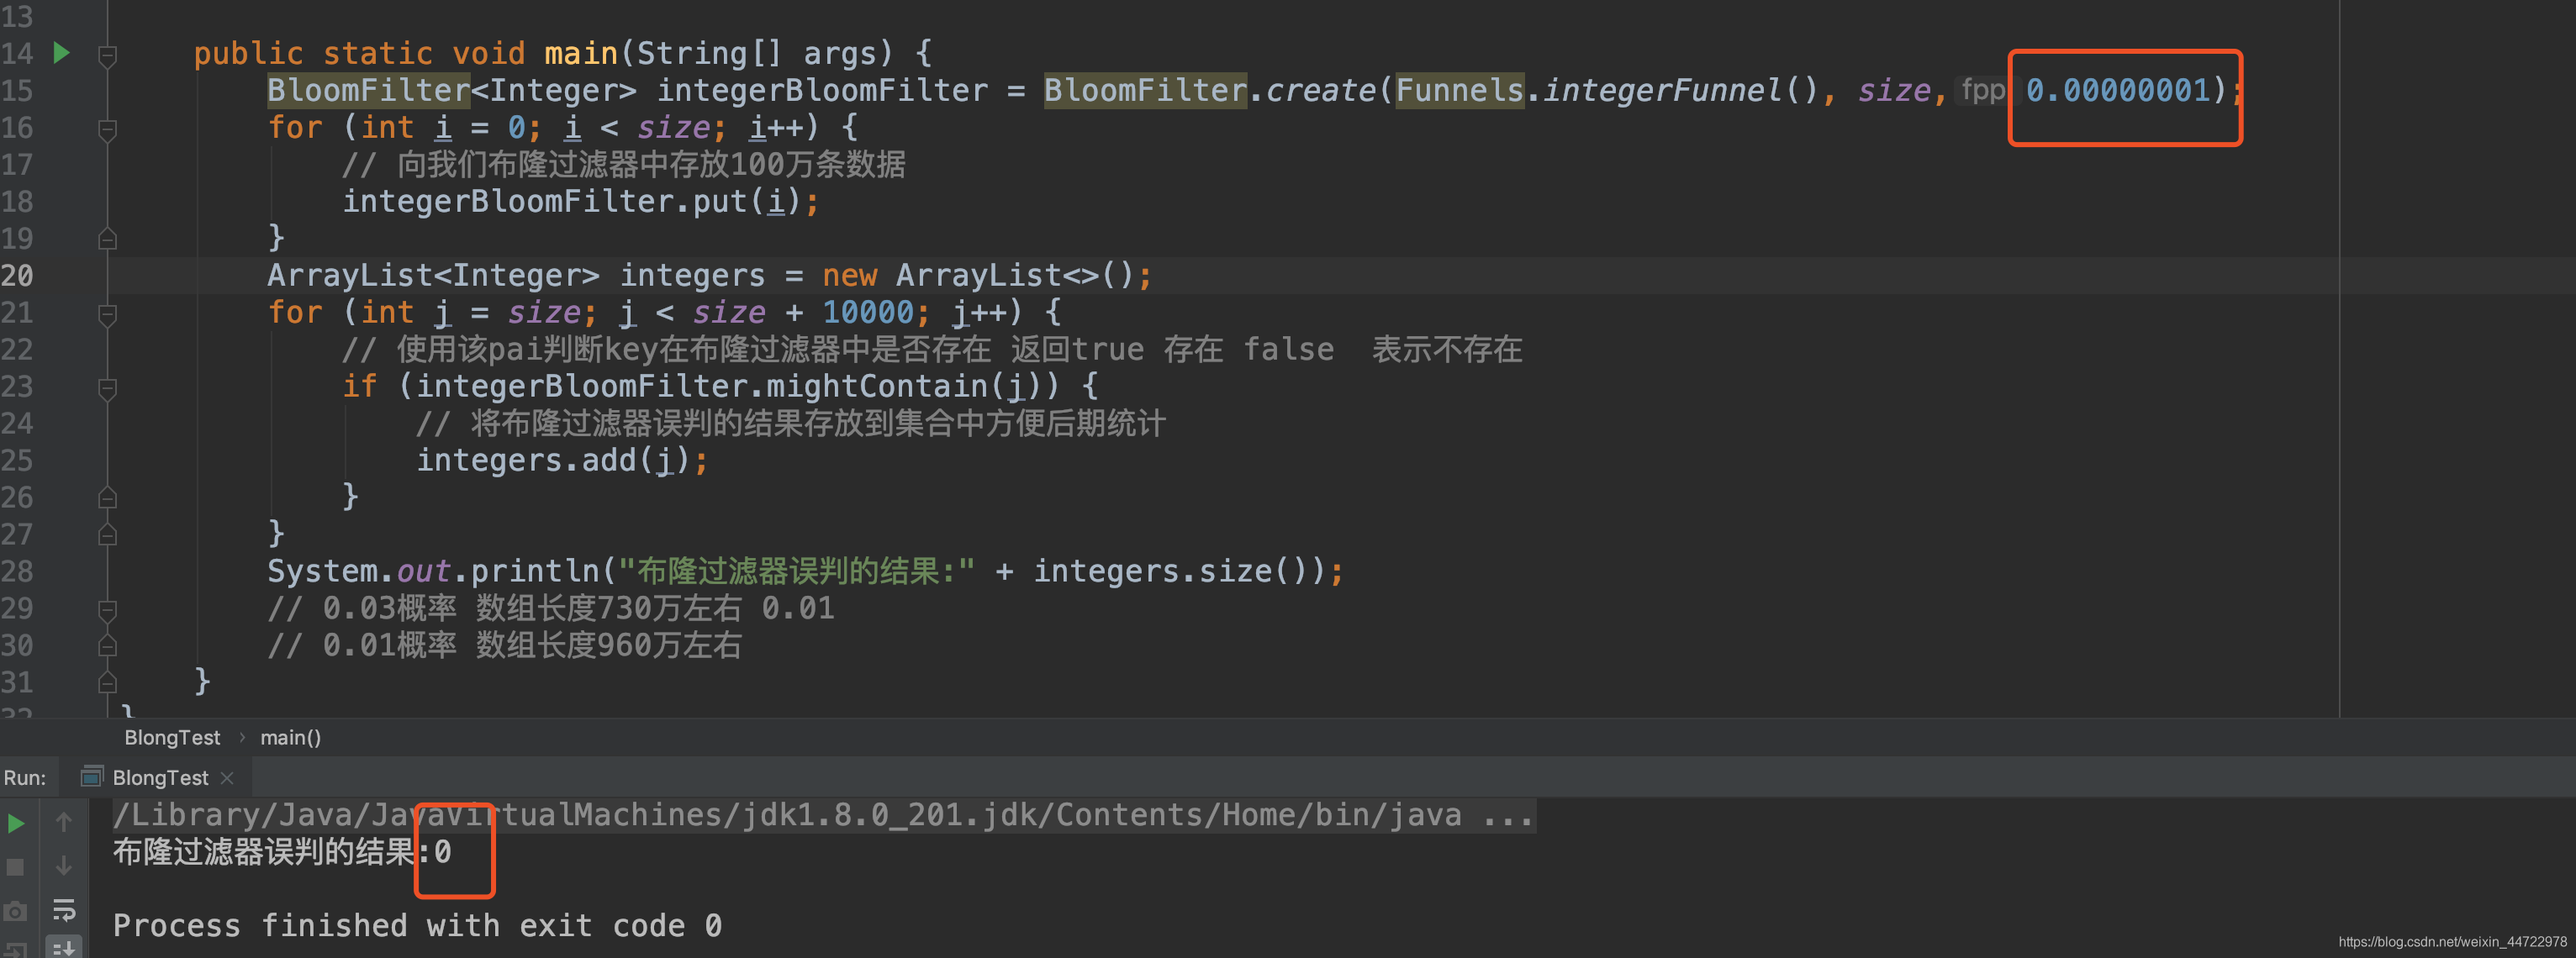2576x958 pixels.
Task: Go up the stack trace in the Run console
Action: tap(64, 822)
